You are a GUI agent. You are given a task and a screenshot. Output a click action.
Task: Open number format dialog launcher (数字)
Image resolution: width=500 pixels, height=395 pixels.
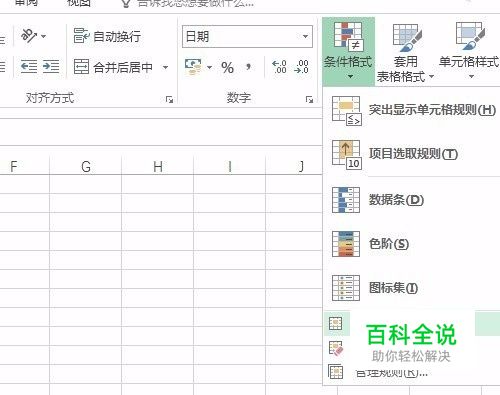pyautogui.click(x=310, y=99)
